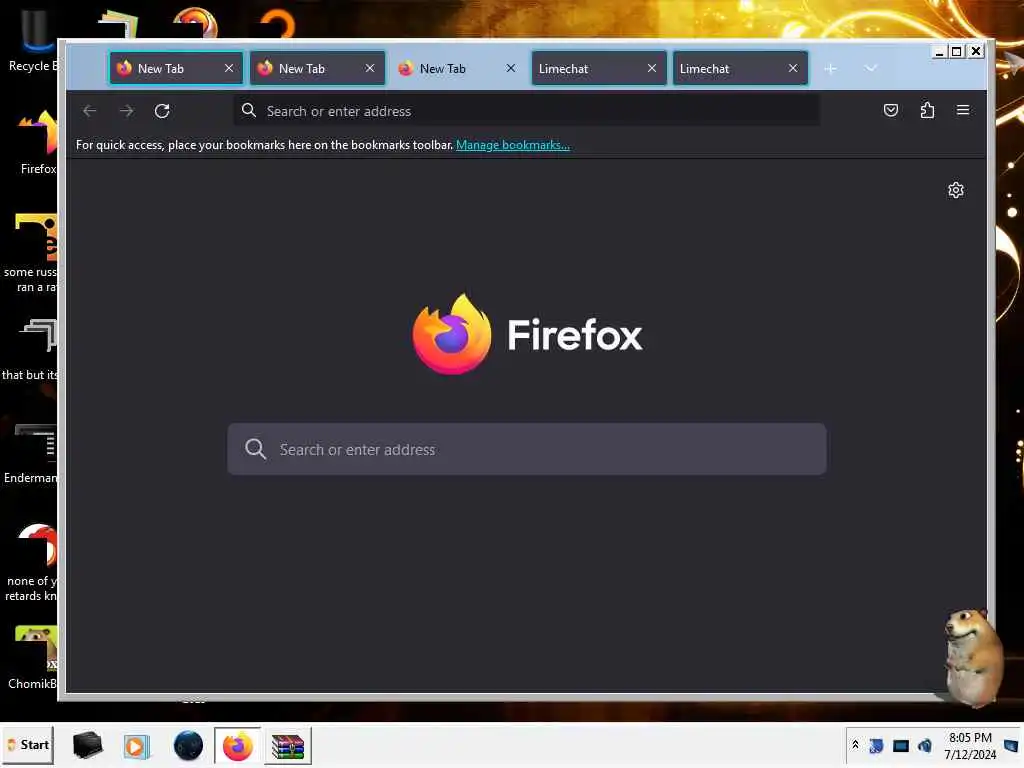
Task: Open the Firefox hamburger menu
Action: click(x=963, y=110)
